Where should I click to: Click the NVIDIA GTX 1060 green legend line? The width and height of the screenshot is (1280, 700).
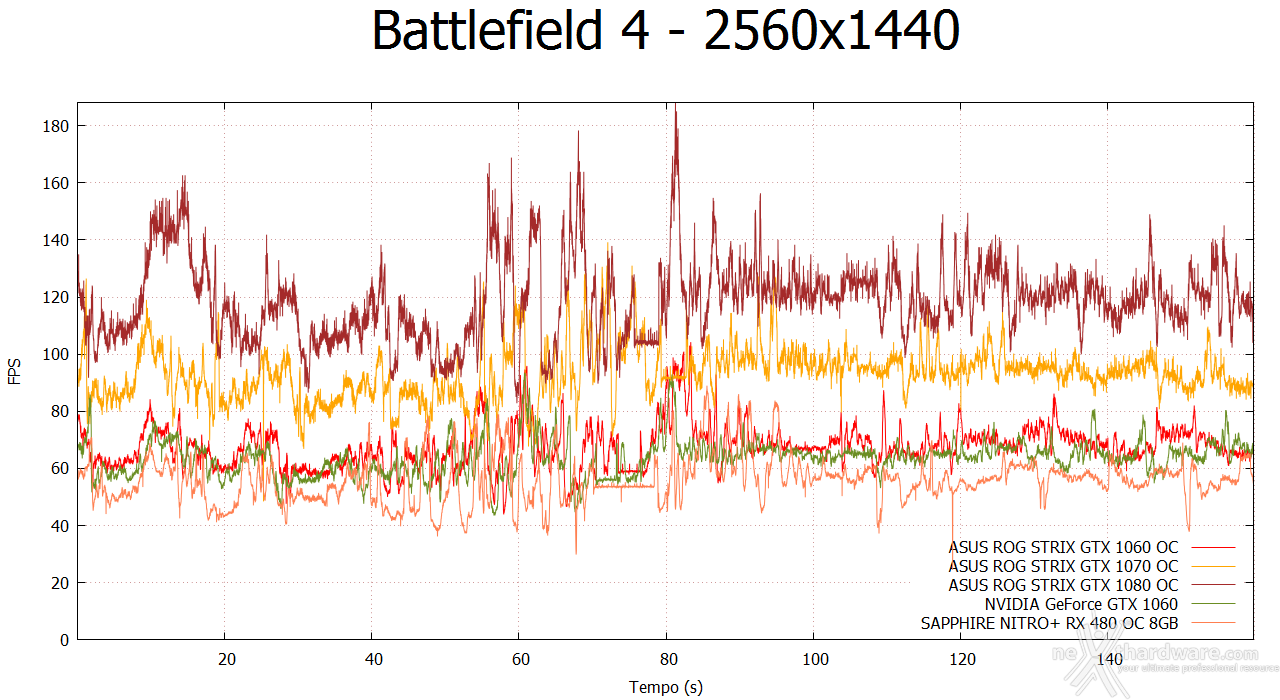pos(1213,604)
